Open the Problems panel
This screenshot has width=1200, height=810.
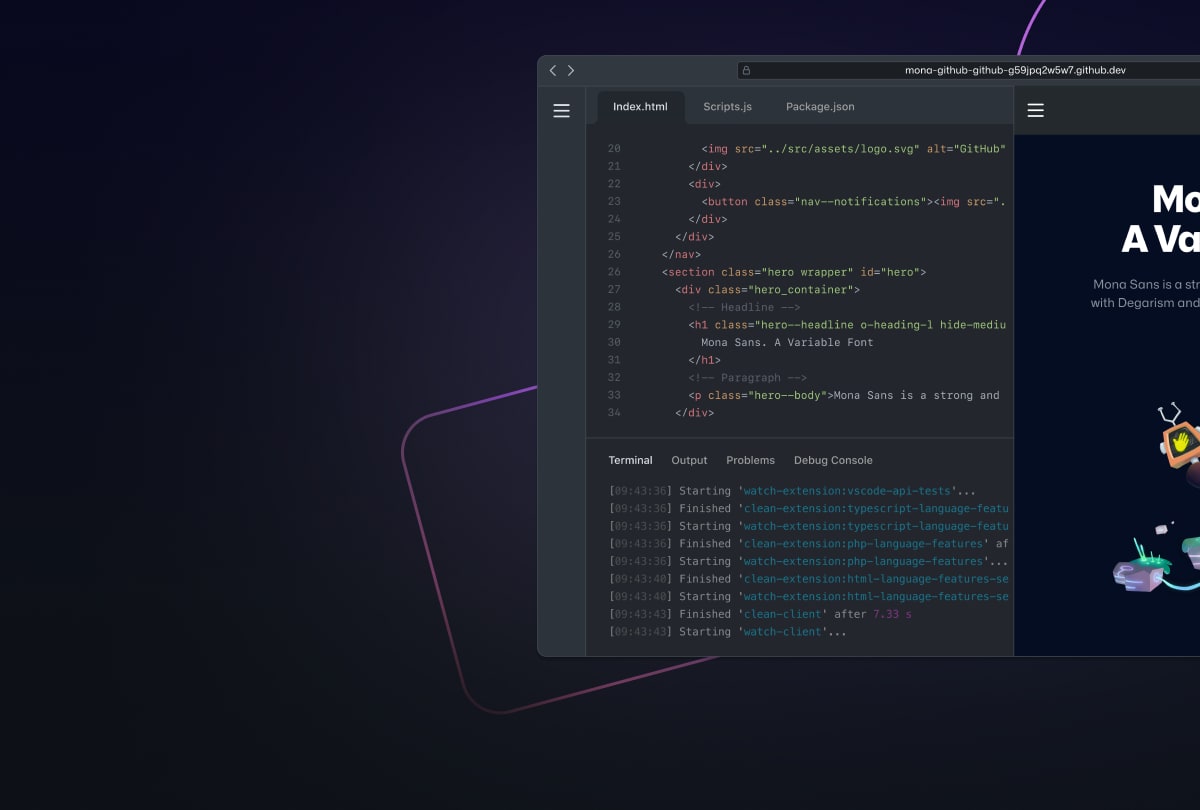pos(750,460)
